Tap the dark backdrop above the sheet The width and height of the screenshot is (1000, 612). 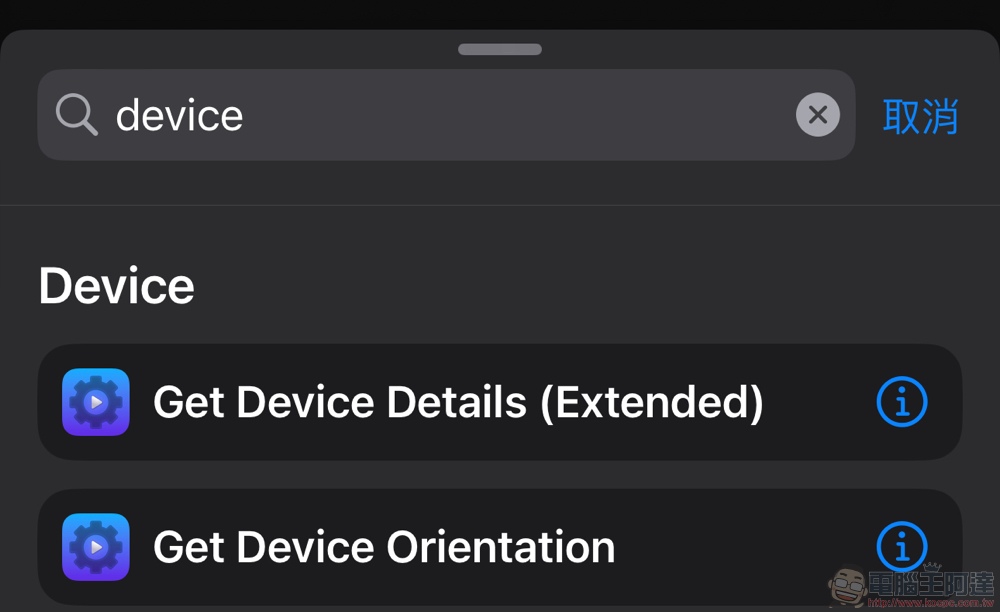tap(500, 13)
